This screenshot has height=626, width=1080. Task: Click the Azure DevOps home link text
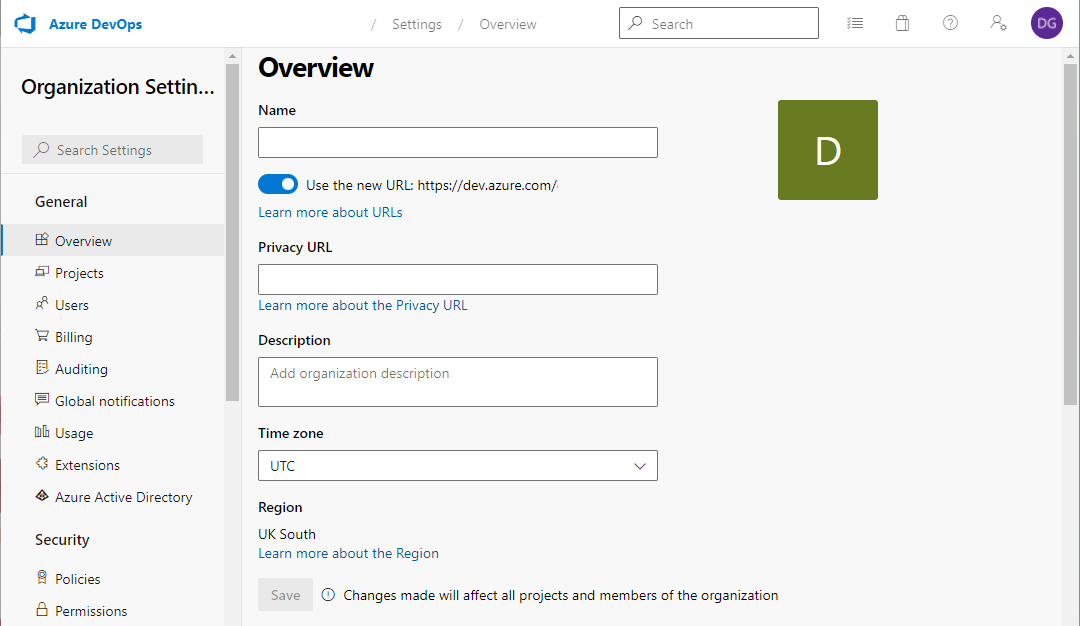point(96,24)
